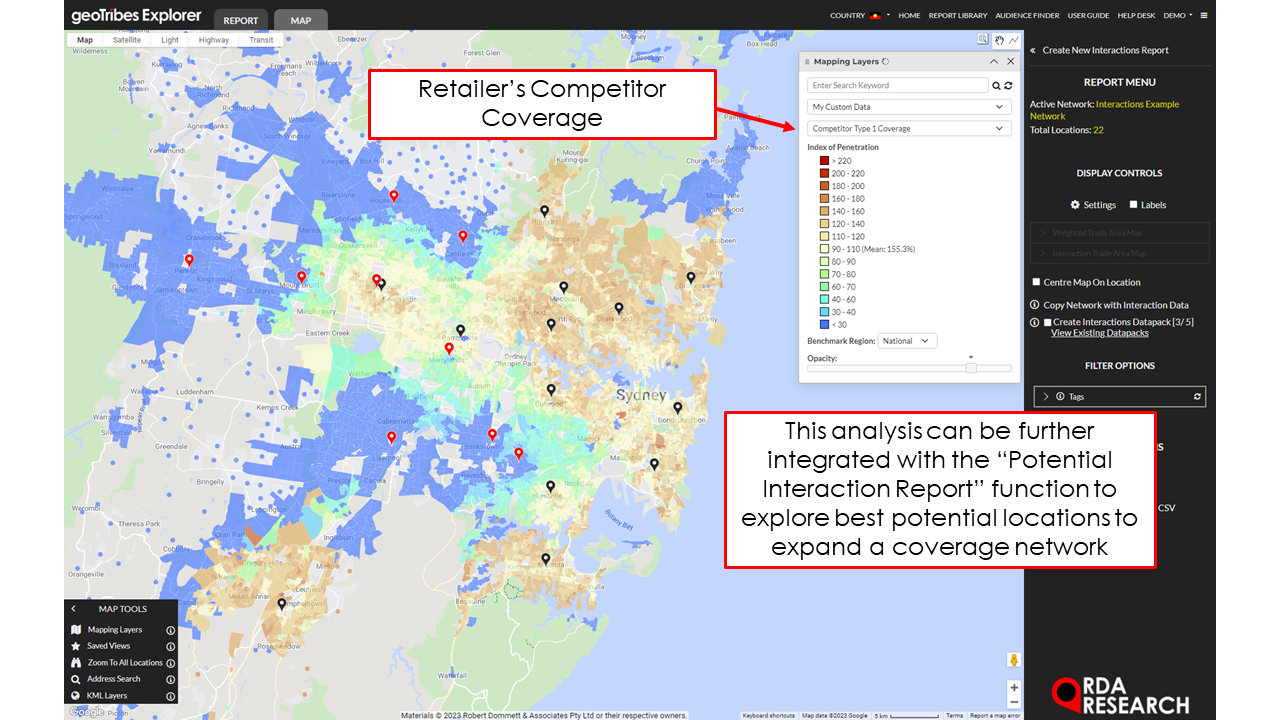This screenshot has width=1280, height=720.
Task: Go to Home in top navigation
Action: coord(909,16)
